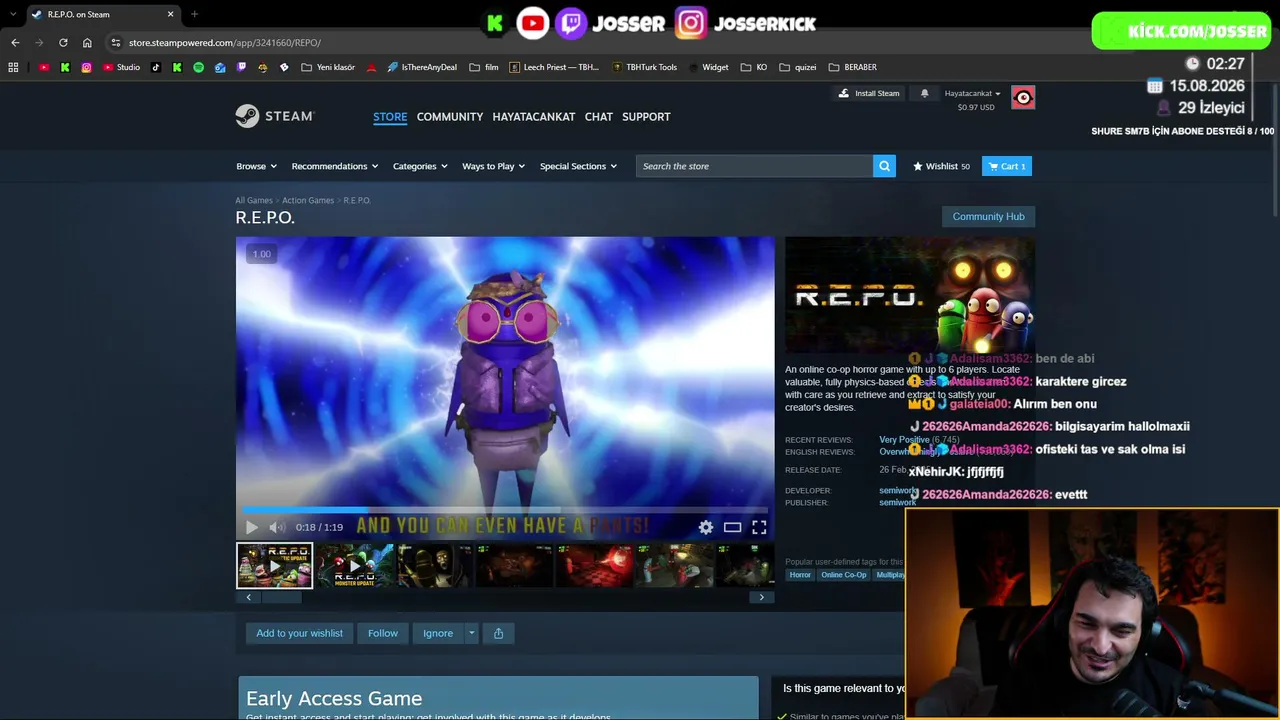Open the YouTube Studio bookmark
Image resolution: width=1280 pixels, height=720 pixels.
tap(122, 67)
